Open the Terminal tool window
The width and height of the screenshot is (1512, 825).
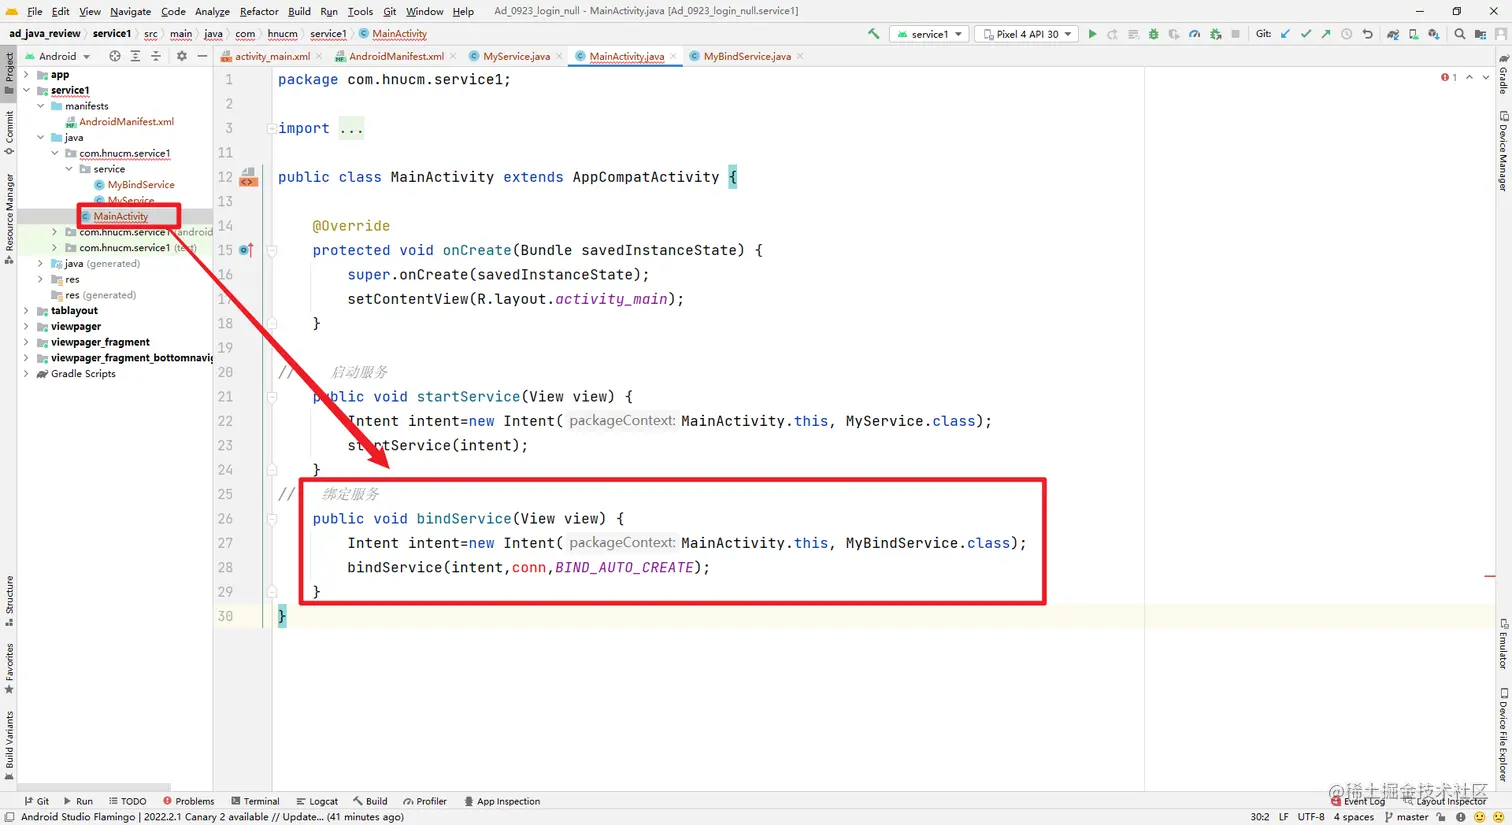[x=255, y=801]
